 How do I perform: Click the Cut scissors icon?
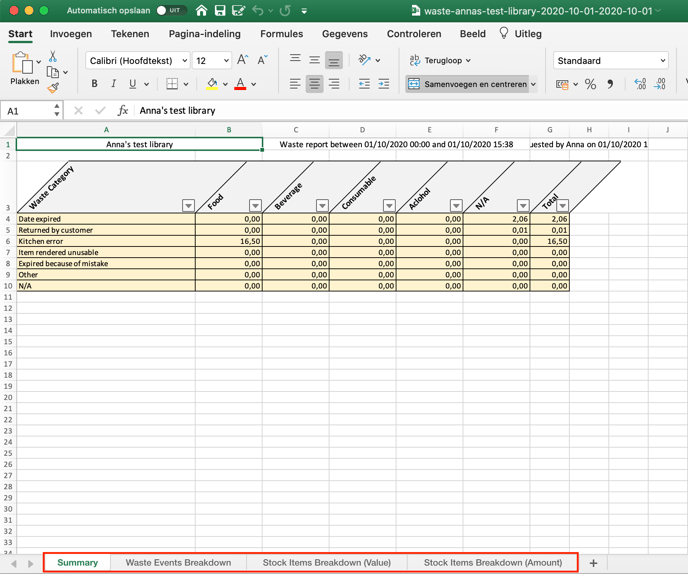tap(53, 57)
